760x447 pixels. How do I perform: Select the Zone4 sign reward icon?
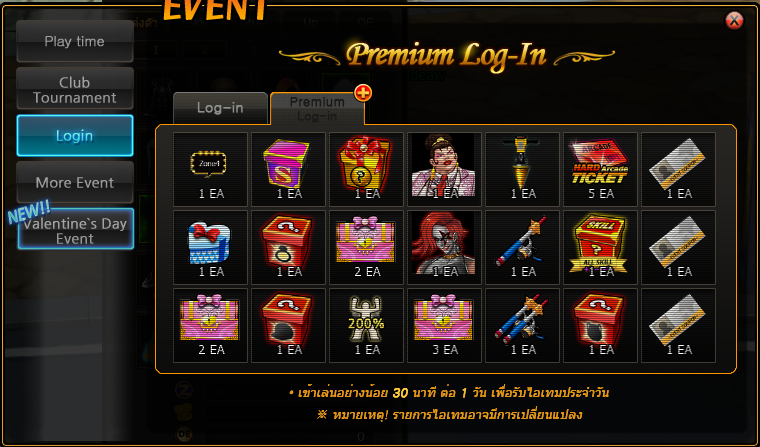pos(210,169)
